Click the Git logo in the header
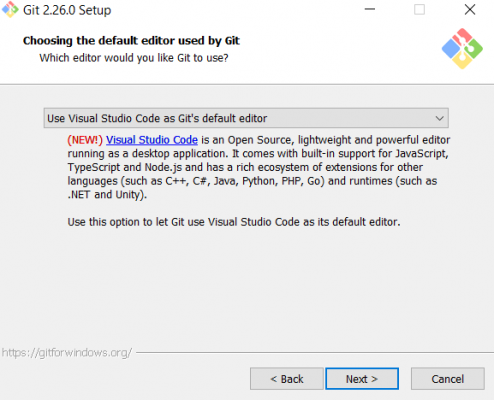Screen dimensions: 494x400 point(462,49)
